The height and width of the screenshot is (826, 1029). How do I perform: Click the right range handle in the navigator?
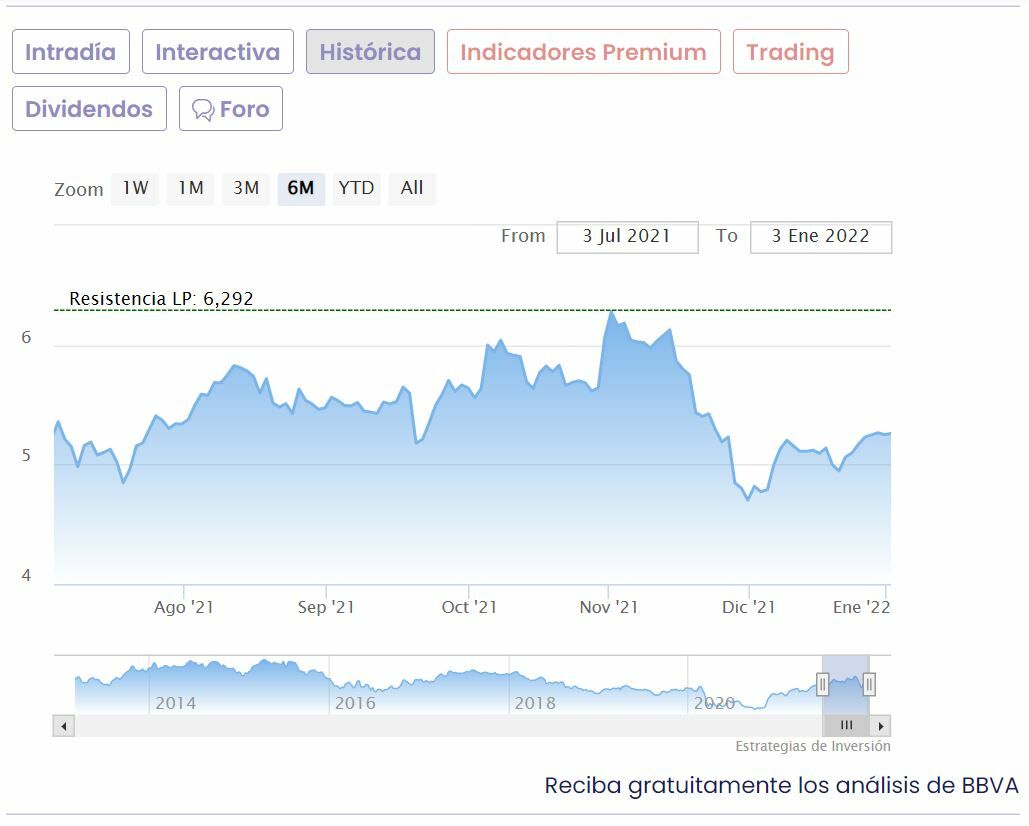coord(869,684)
